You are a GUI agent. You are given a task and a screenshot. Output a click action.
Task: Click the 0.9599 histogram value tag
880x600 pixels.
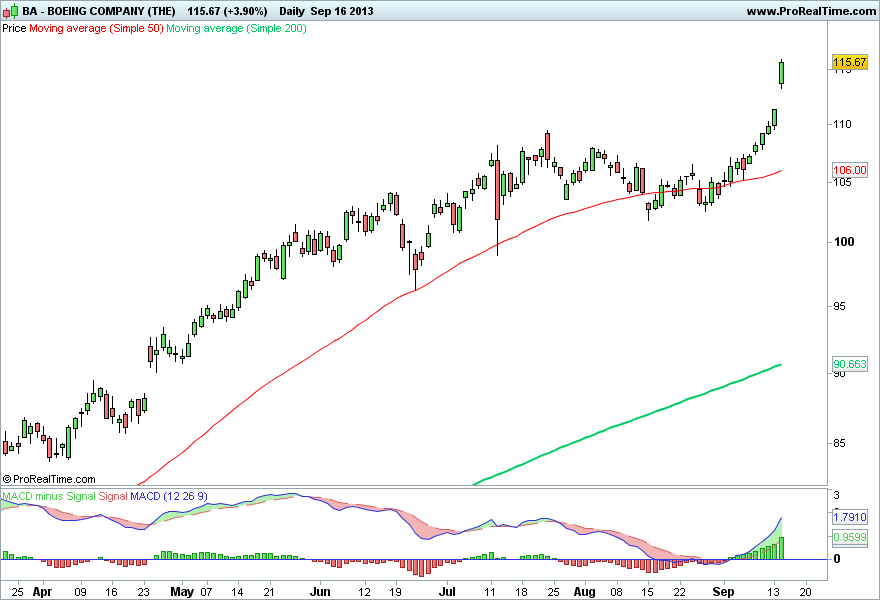850,537
